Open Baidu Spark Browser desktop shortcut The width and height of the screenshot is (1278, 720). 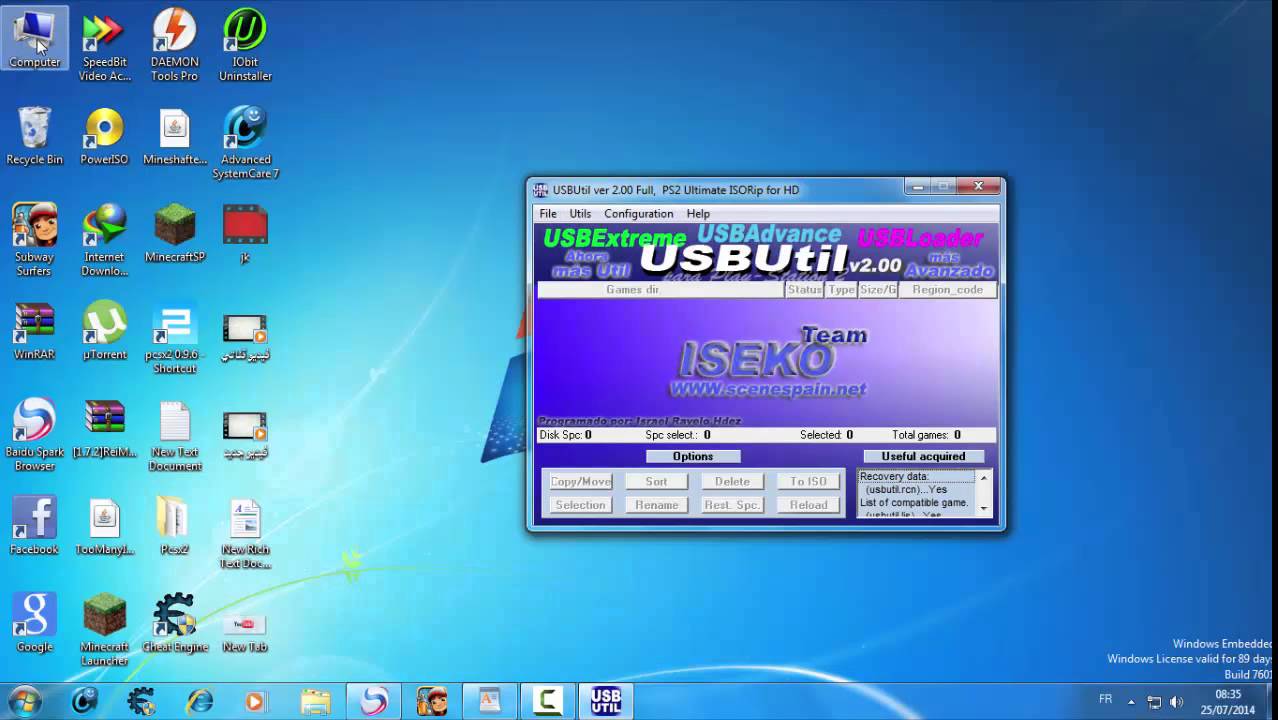point(34,436)
